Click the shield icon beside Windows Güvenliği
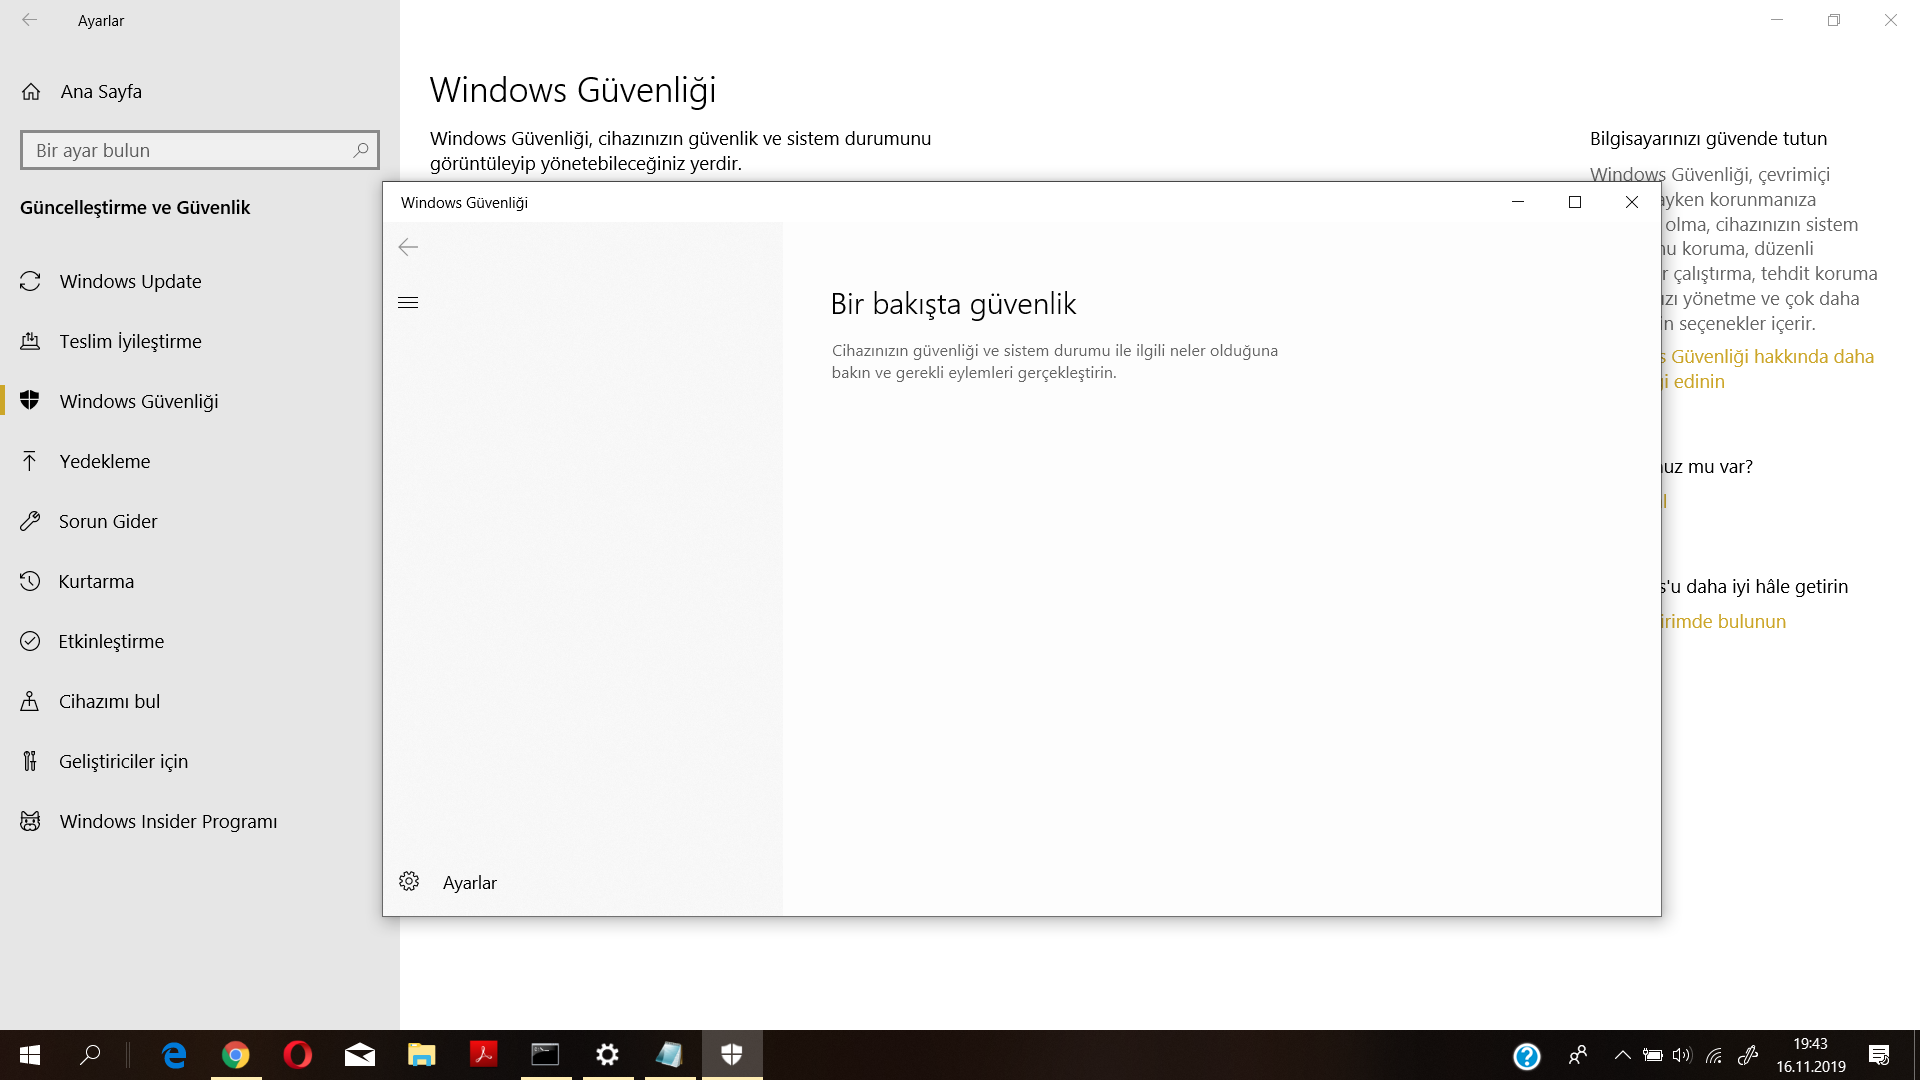Viewport: 1920px width, 1080px height. pos(30,400)
